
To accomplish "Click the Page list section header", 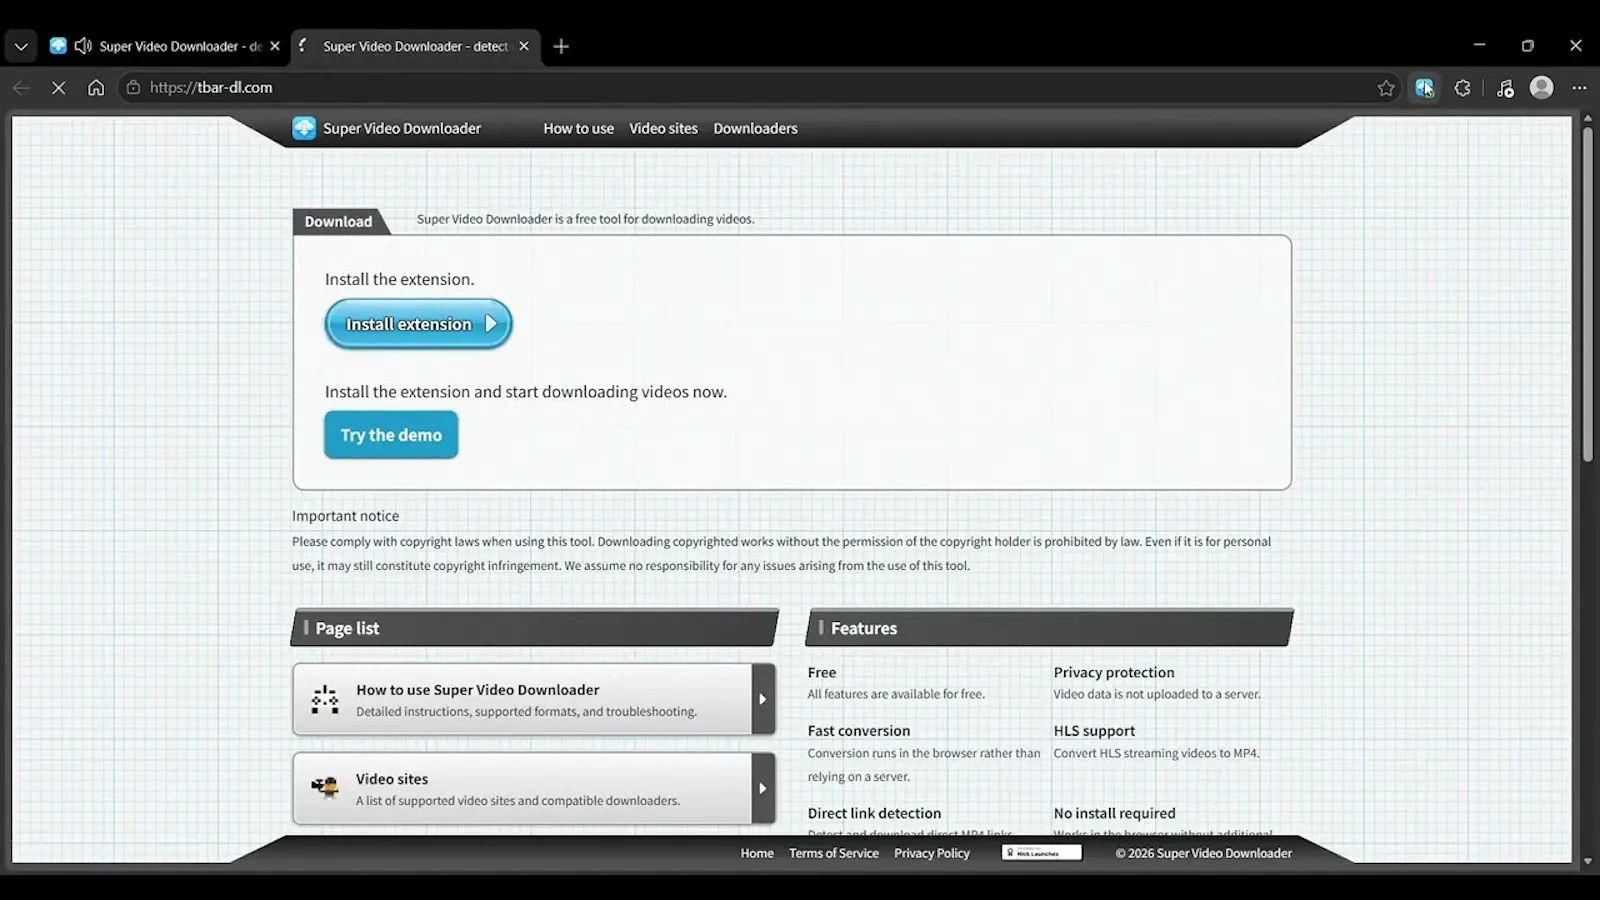I will click(x=535, y=628).
